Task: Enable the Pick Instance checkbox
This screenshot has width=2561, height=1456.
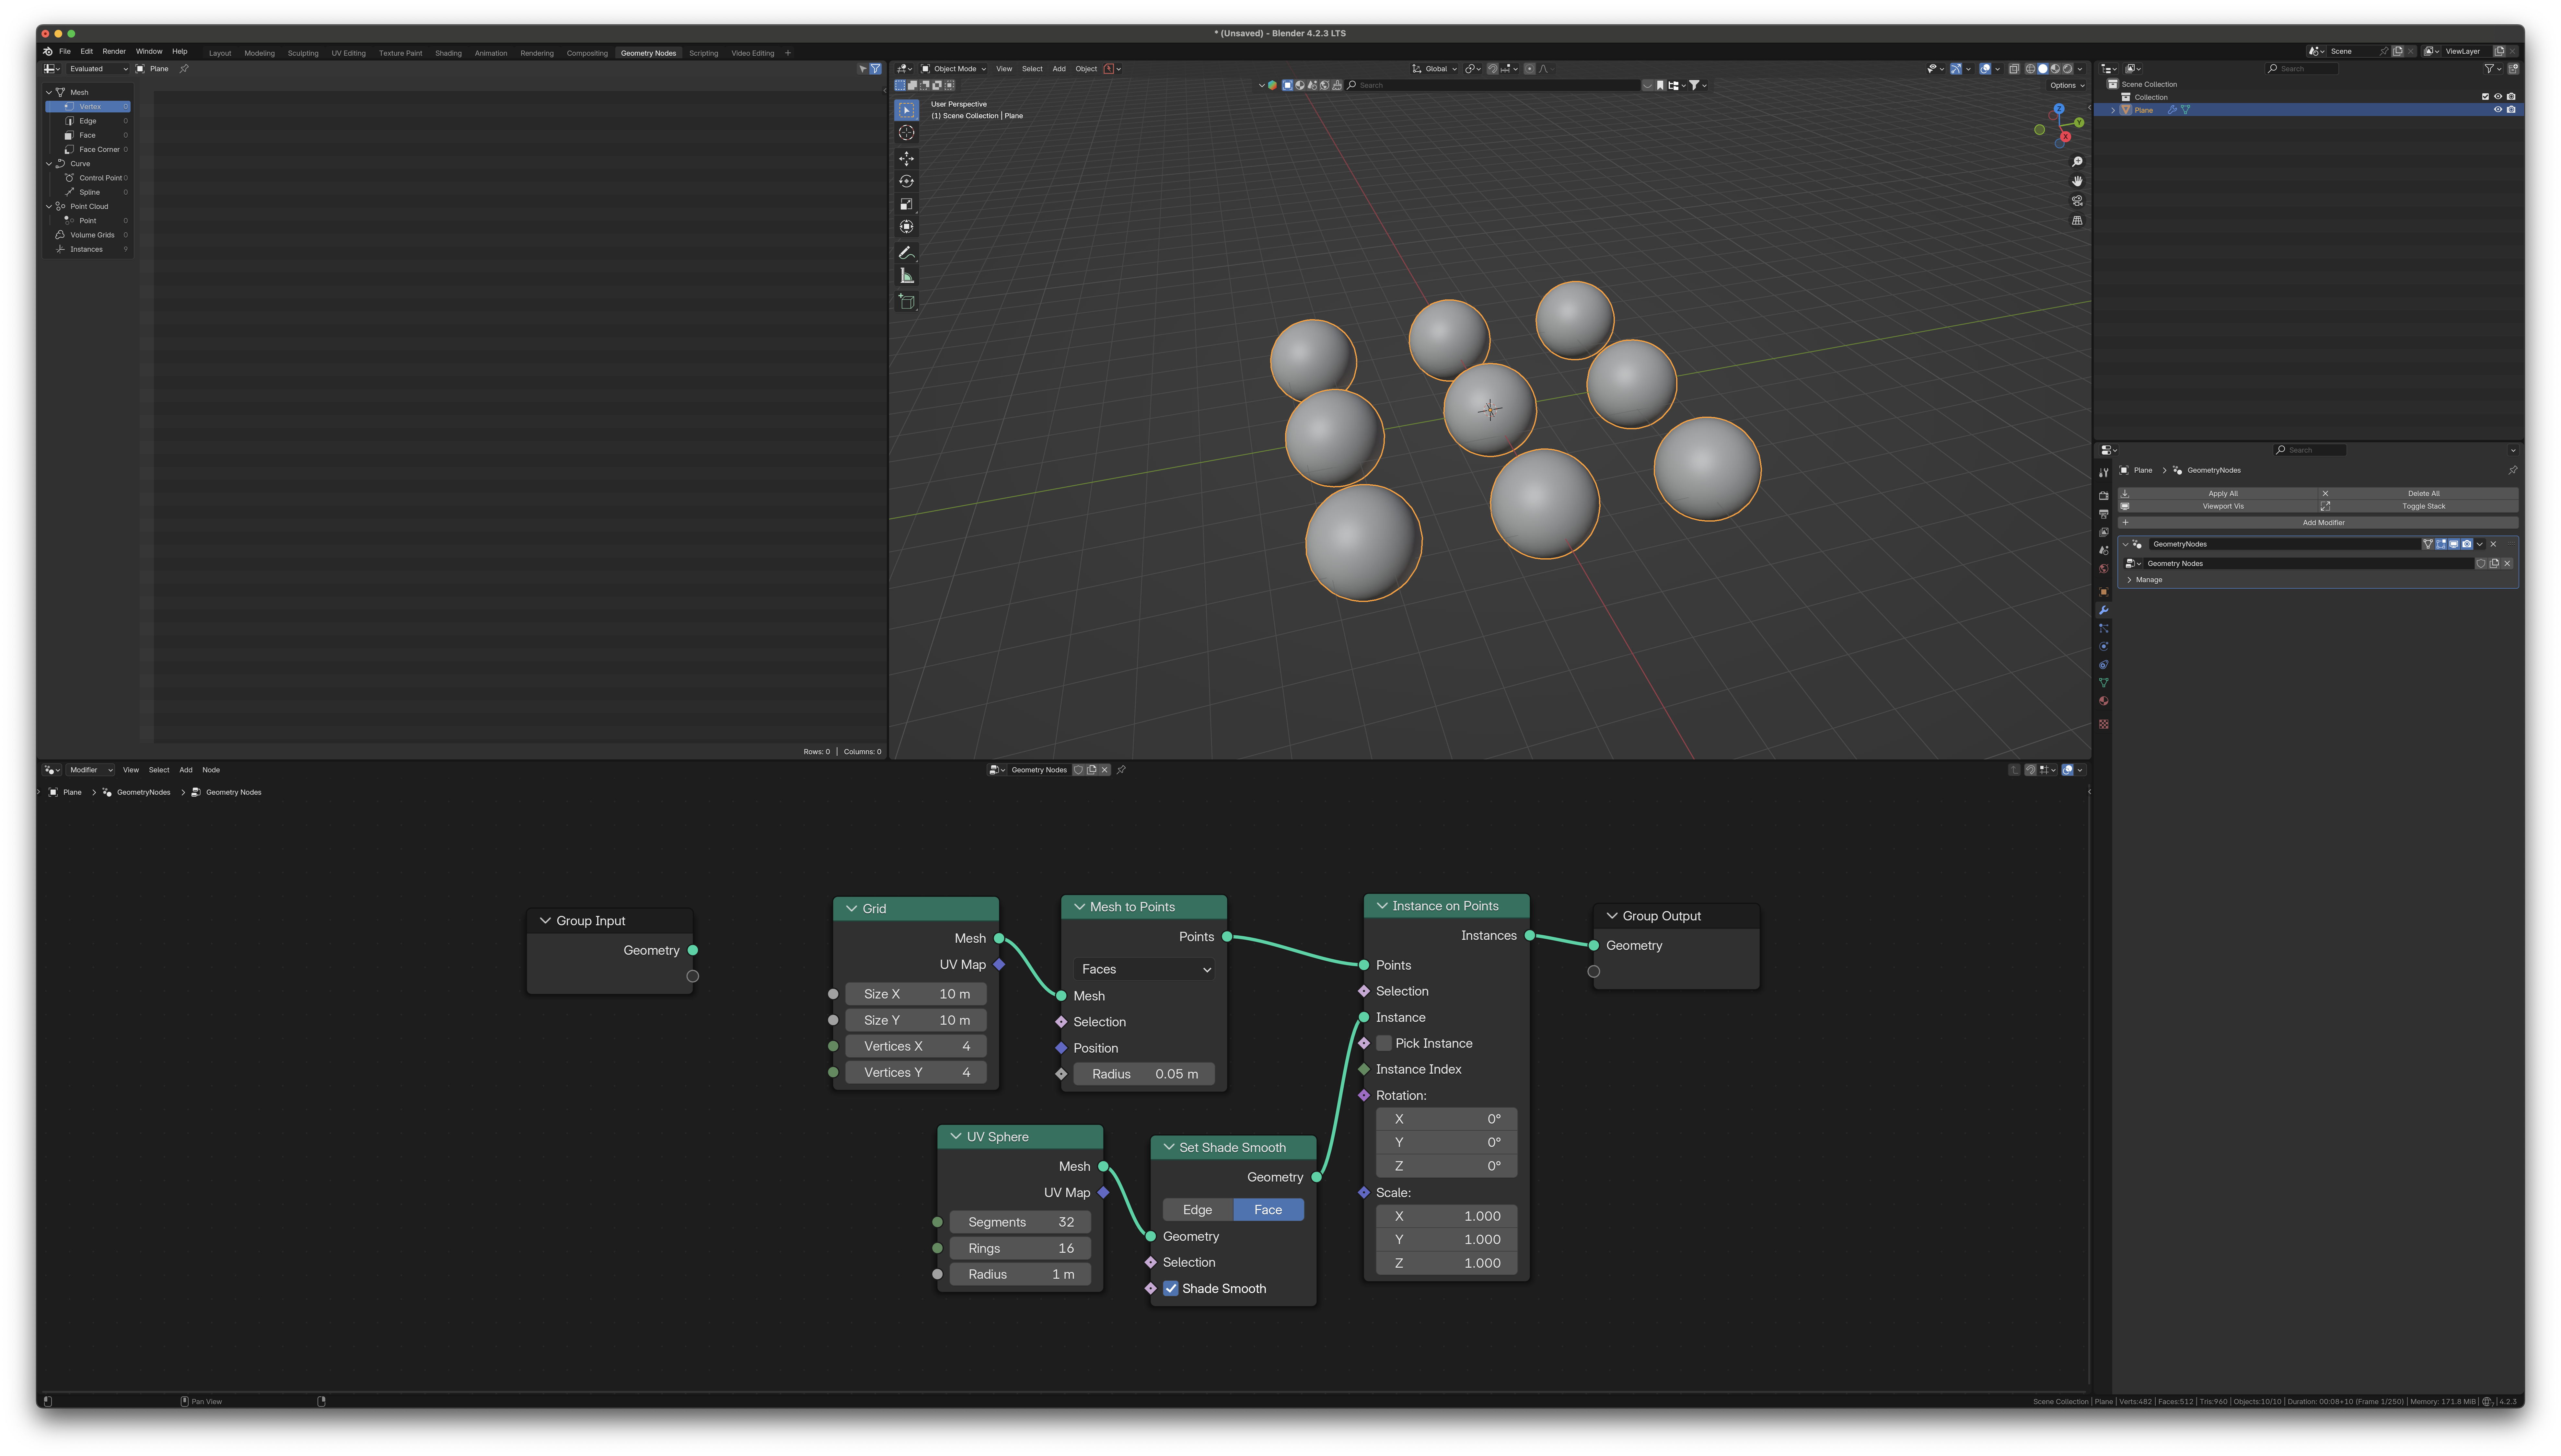Action: pos(1384,1043)
